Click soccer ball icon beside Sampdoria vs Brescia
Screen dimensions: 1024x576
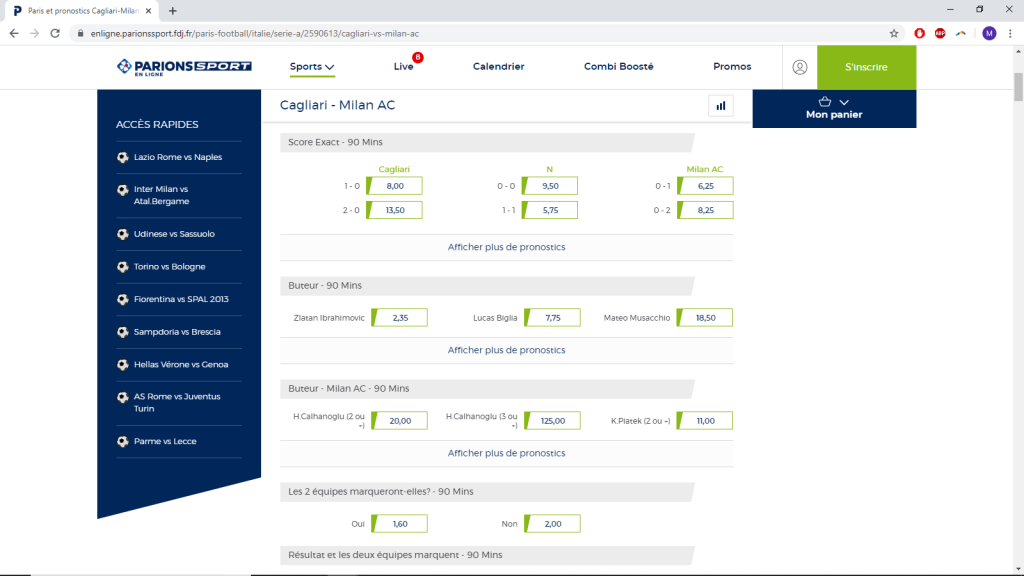click(123, 332)
